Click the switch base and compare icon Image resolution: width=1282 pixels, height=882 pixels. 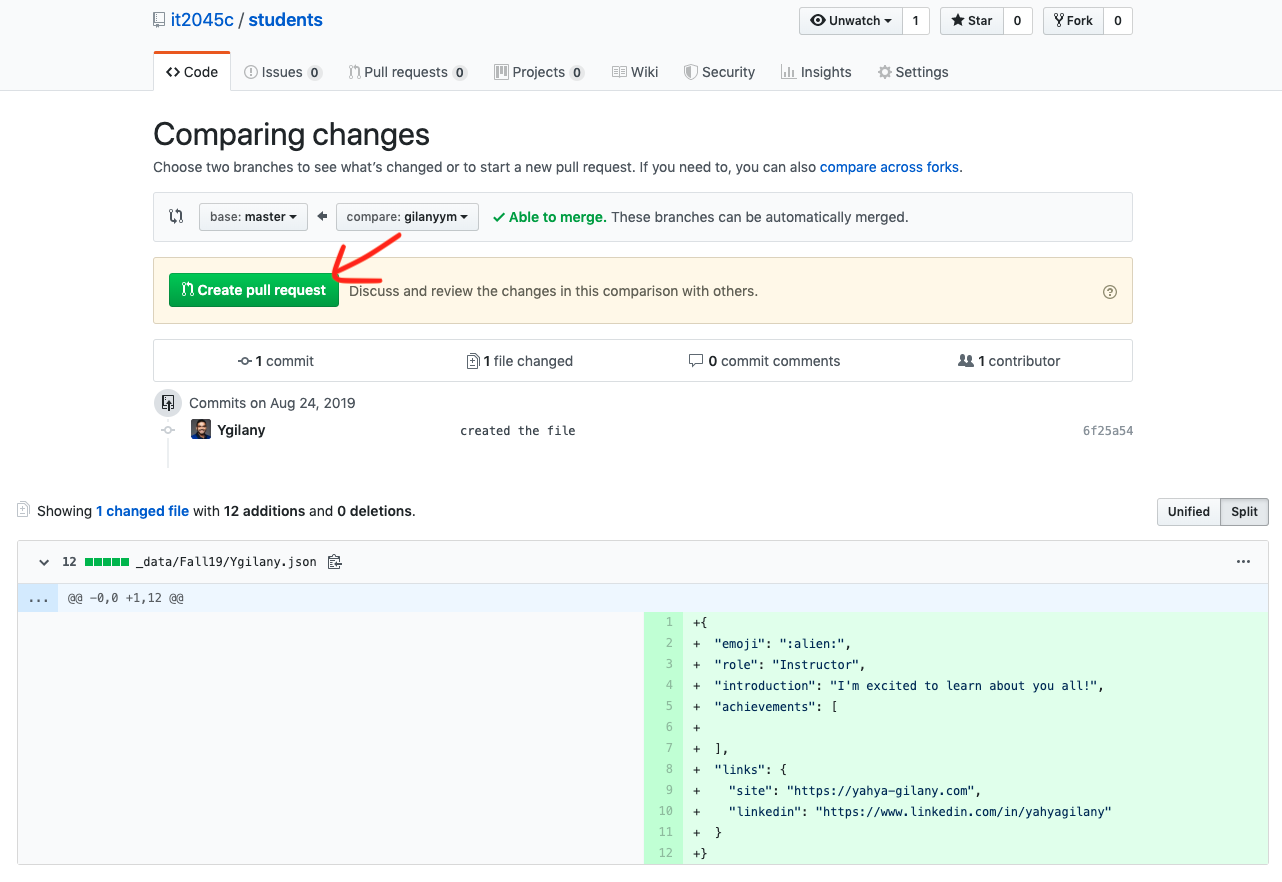(176, 216)
